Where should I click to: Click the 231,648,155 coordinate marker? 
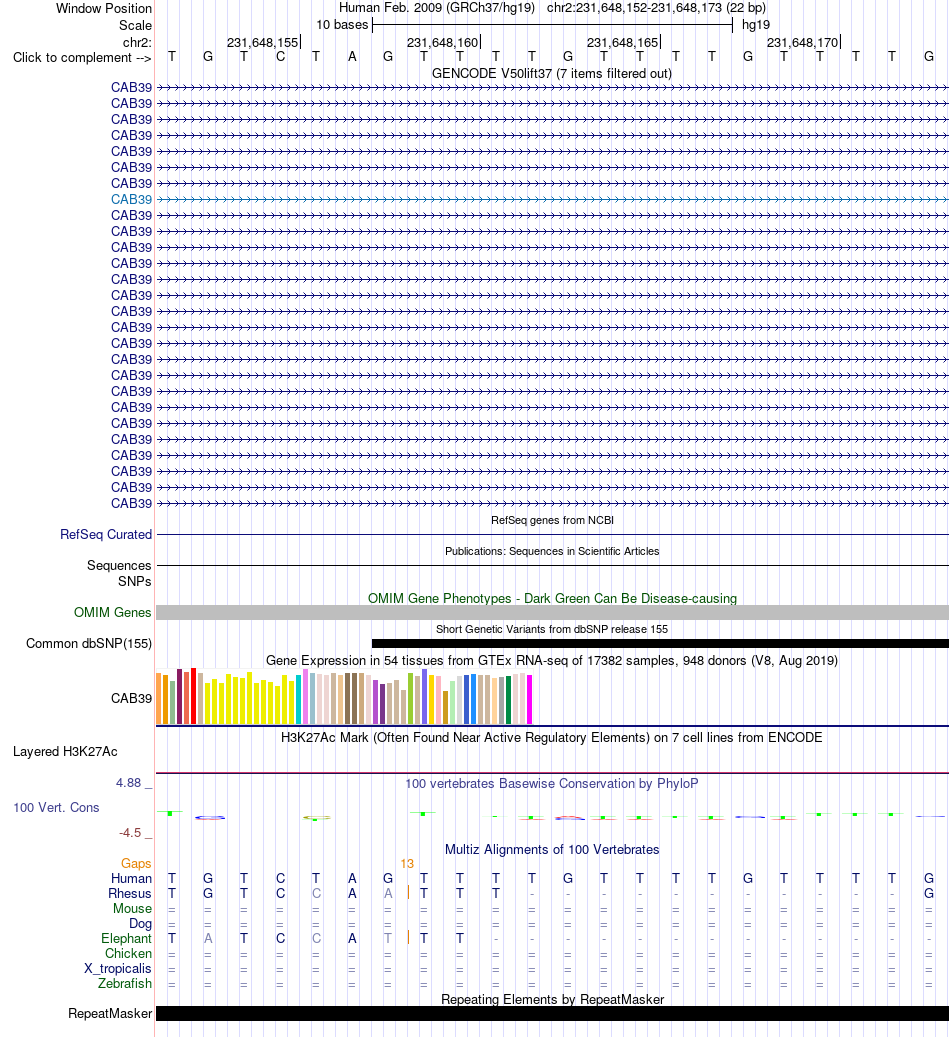[263, 42]
